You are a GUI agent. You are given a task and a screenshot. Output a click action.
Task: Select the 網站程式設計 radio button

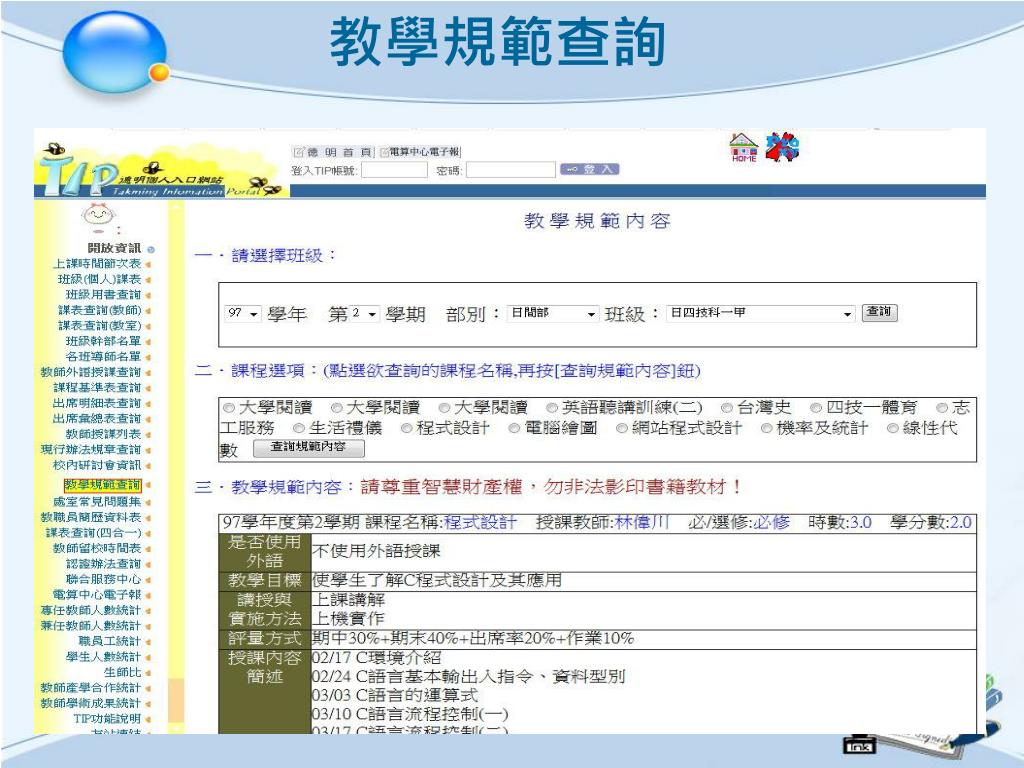click(x=622, y=428)
